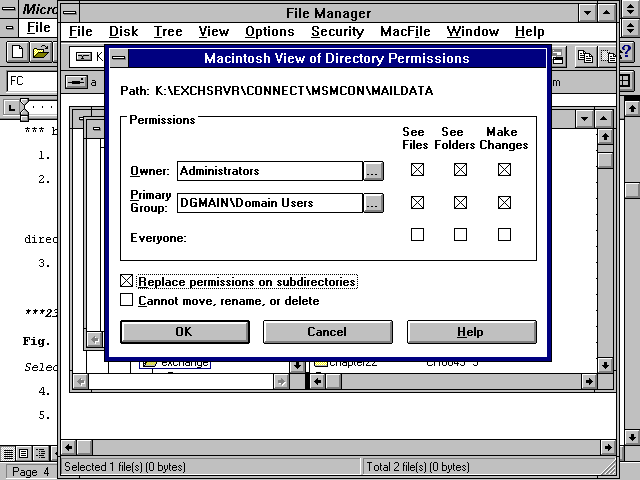This screenshot has width=640, height=480.
Task: Click OK to apply permissions
Action: point(185,332)
